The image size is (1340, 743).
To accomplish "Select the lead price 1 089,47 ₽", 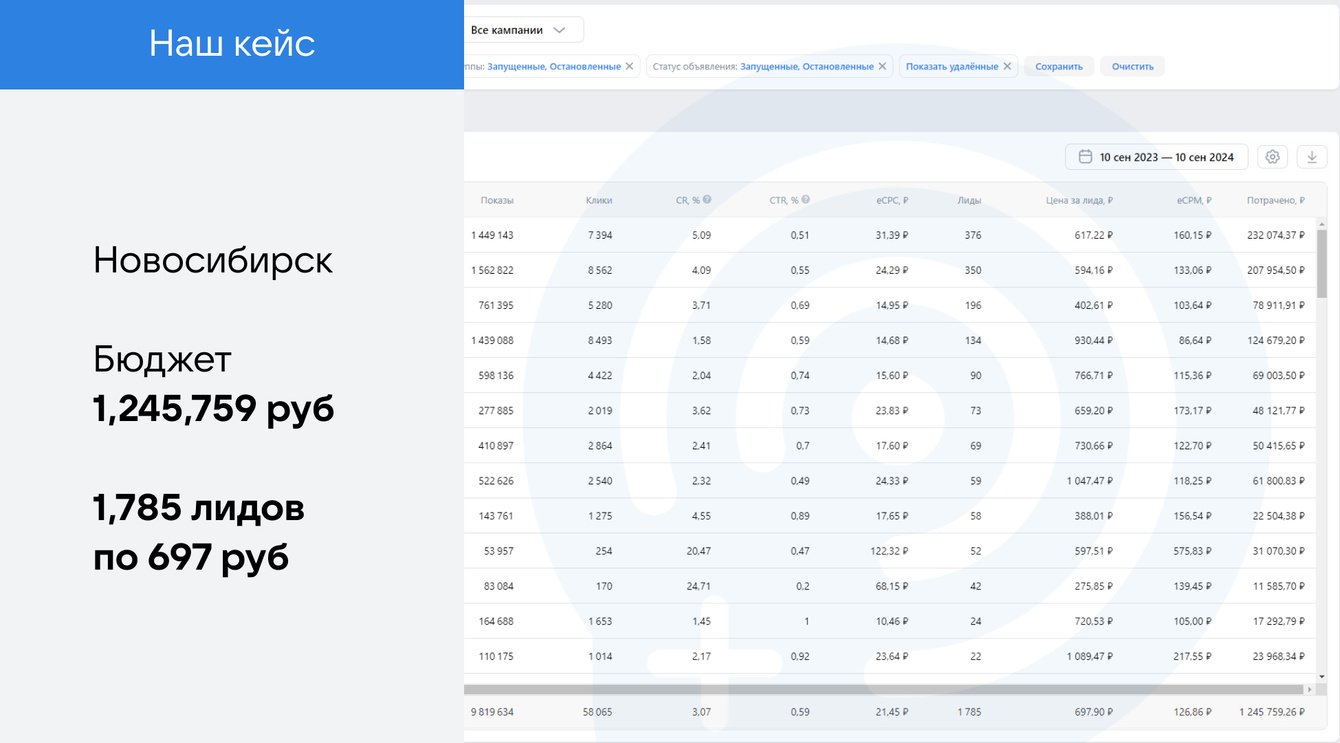I will click(1090, 656).
